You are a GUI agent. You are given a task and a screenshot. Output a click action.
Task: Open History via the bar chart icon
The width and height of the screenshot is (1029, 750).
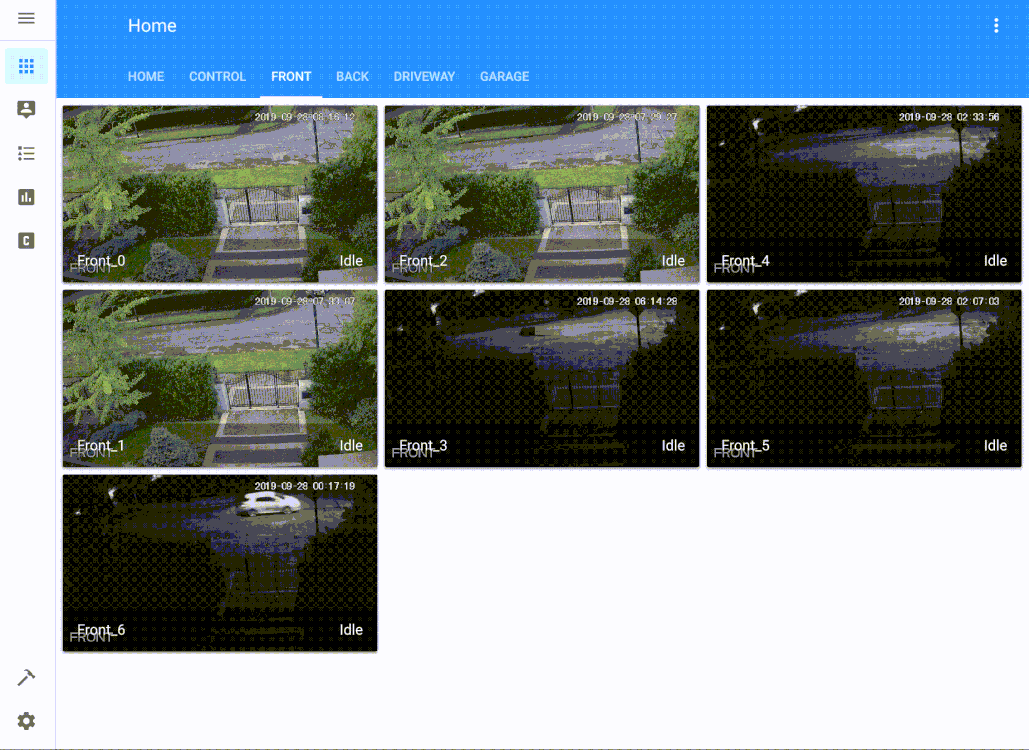(x=26, y=197)
